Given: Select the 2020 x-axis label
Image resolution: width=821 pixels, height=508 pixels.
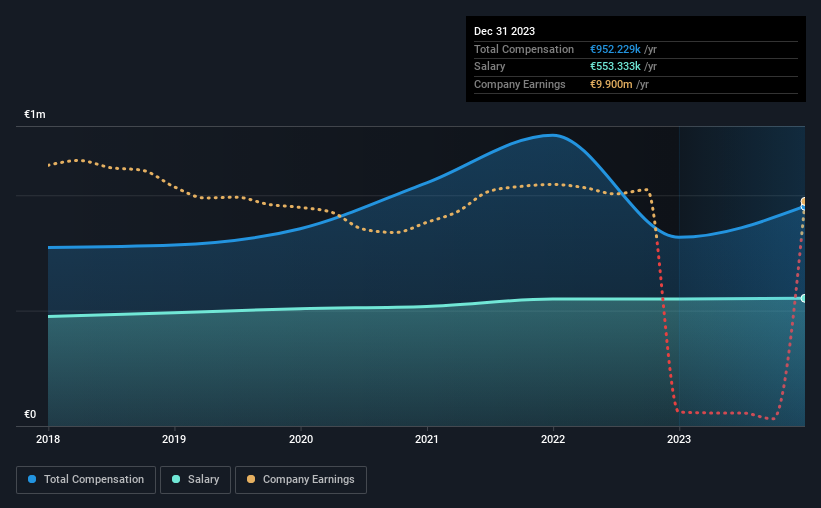Looking at the screenshot, I should pos(301,439).
